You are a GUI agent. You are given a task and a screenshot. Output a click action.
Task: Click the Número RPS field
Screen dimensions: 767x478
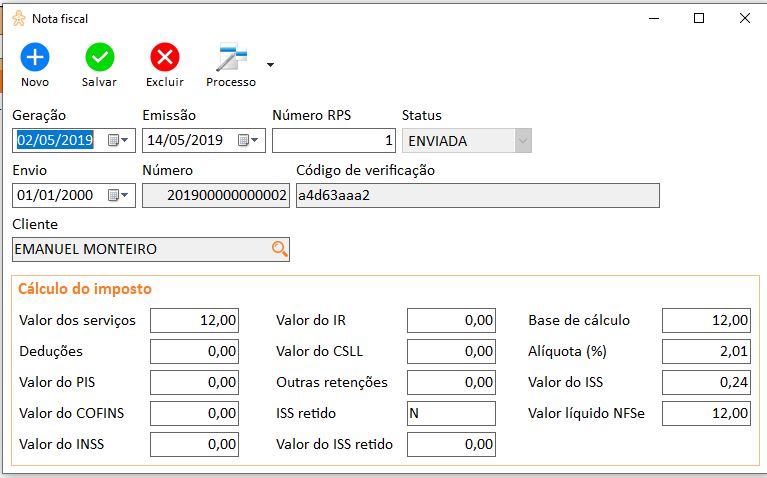tap(334, 140)
